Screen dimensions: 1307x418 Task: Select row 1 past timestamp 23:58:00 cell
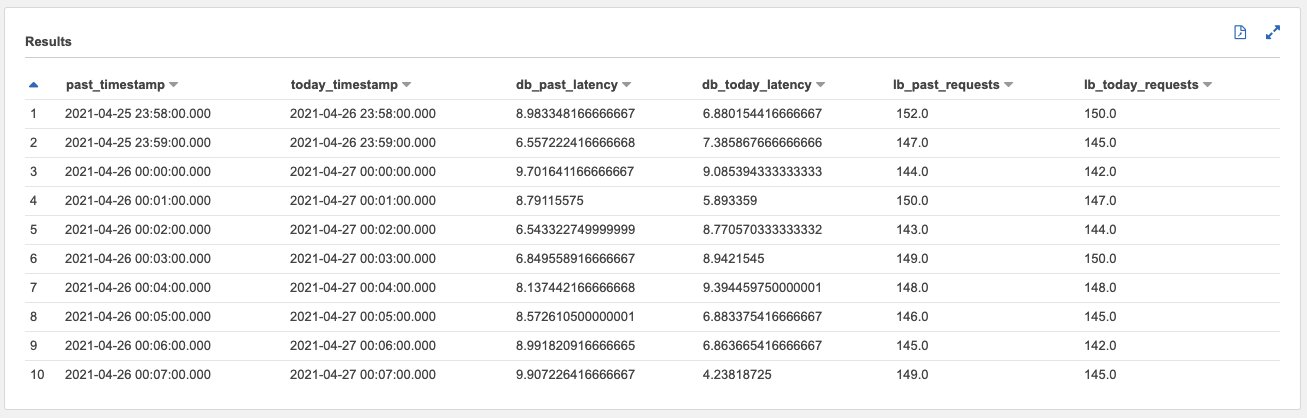[138, 114]
